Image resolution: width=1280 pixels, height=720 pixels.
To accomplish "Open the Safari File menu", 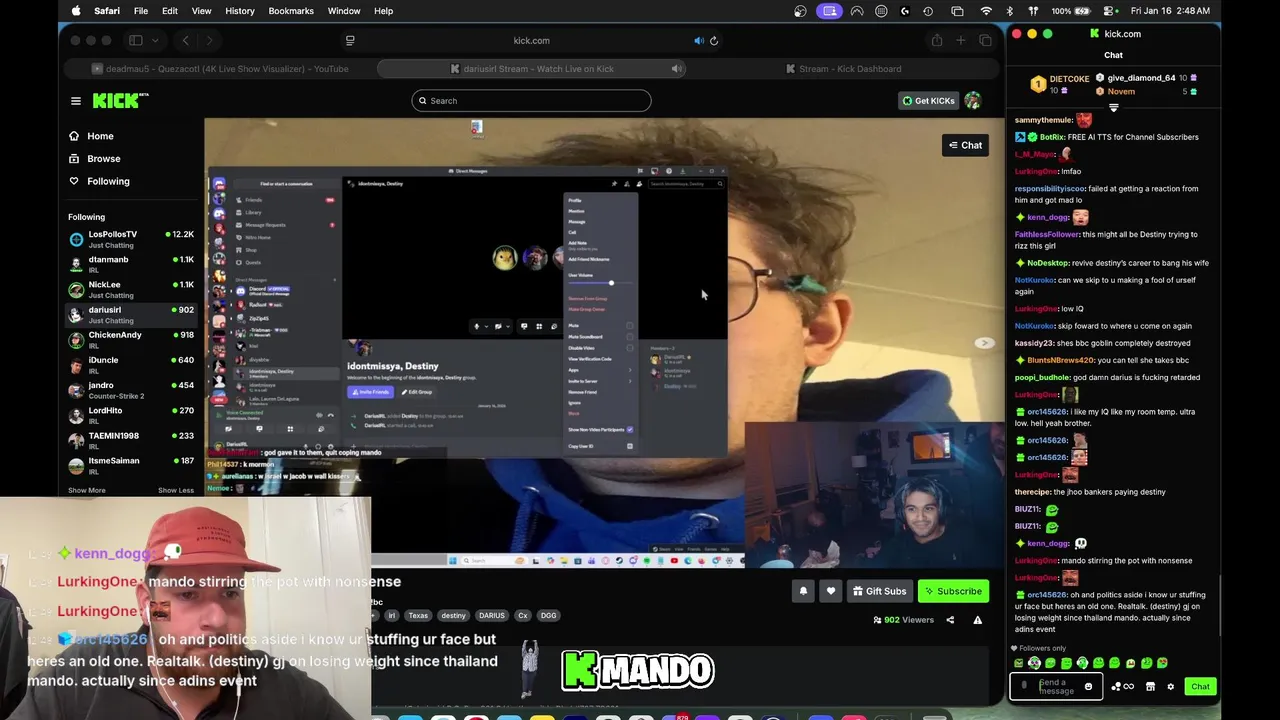I will (141, 11).
